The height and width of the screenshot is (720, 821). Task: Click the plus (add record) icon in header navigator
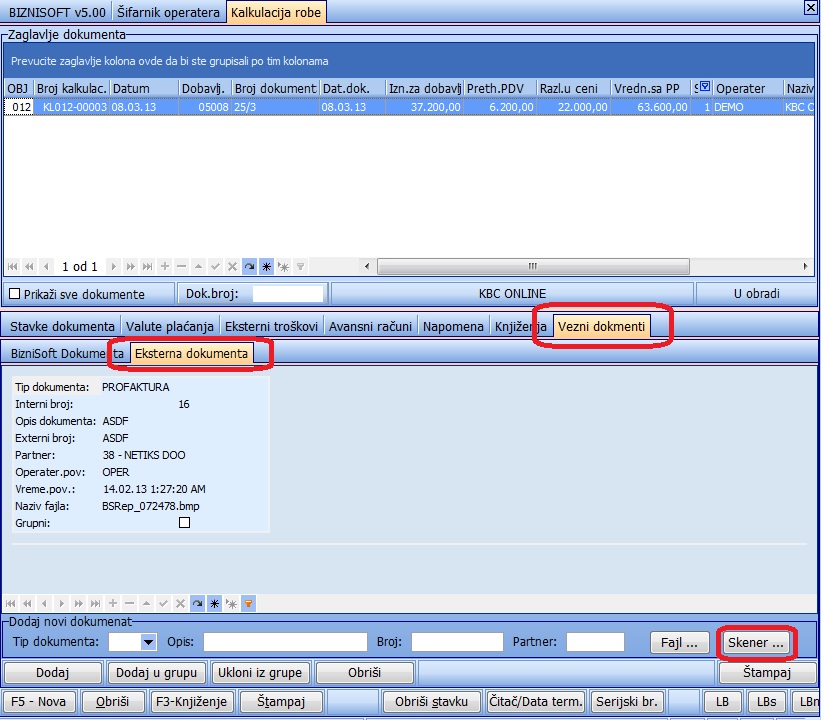pyautogui.click(x=165, y=267)
